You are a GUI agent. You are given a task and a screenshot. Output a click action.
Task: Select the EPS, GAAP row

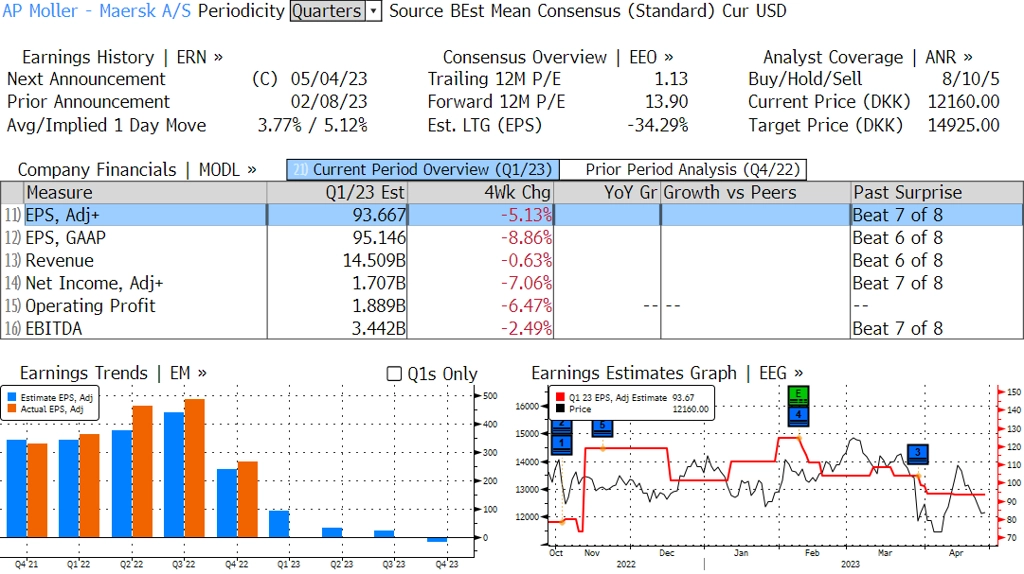pyautogui.click(x=512, y=238)
